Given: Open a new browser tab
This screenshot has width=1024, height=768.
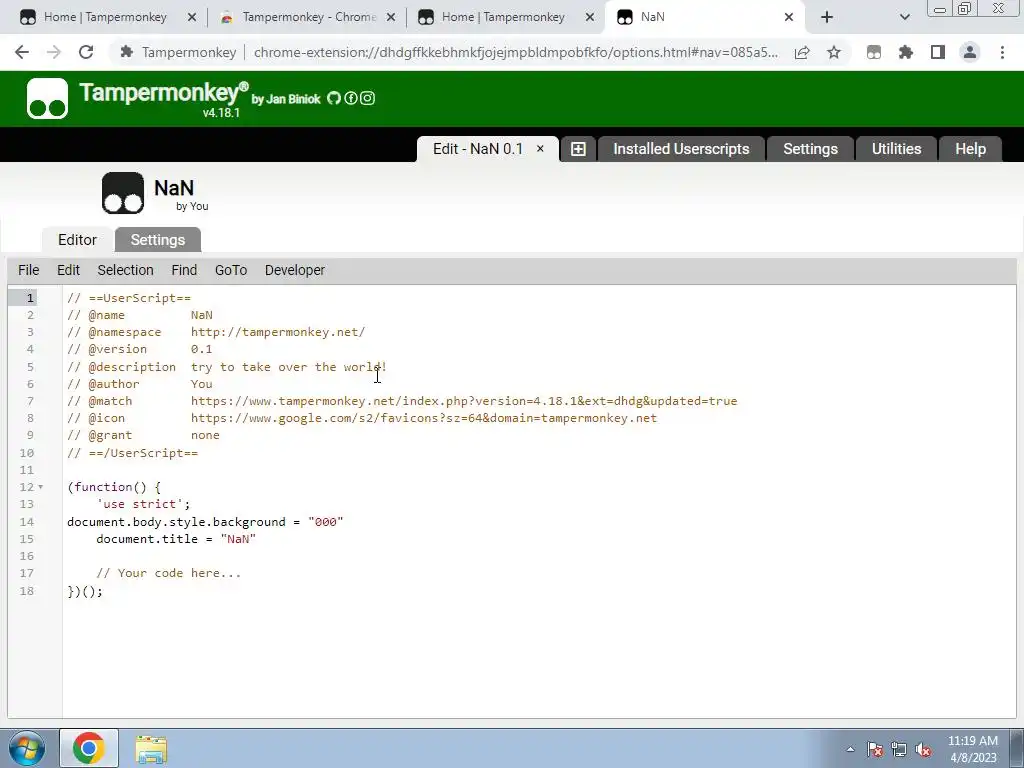Looking at the screenshot, I should coord(827,17).
